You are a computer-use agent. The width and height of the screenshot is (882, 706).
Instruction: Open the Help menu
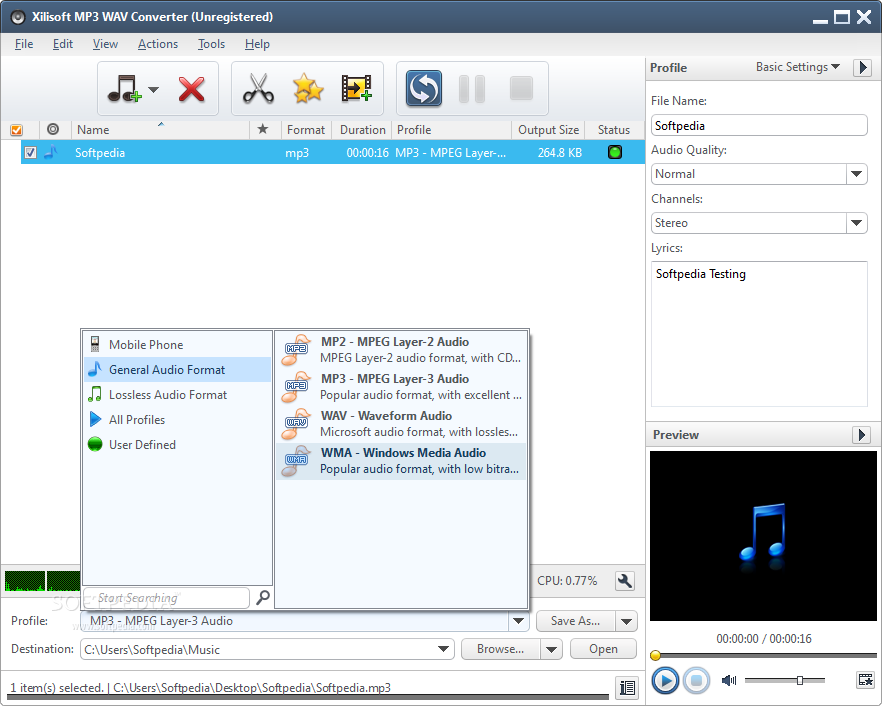click(x=257, y=44)
